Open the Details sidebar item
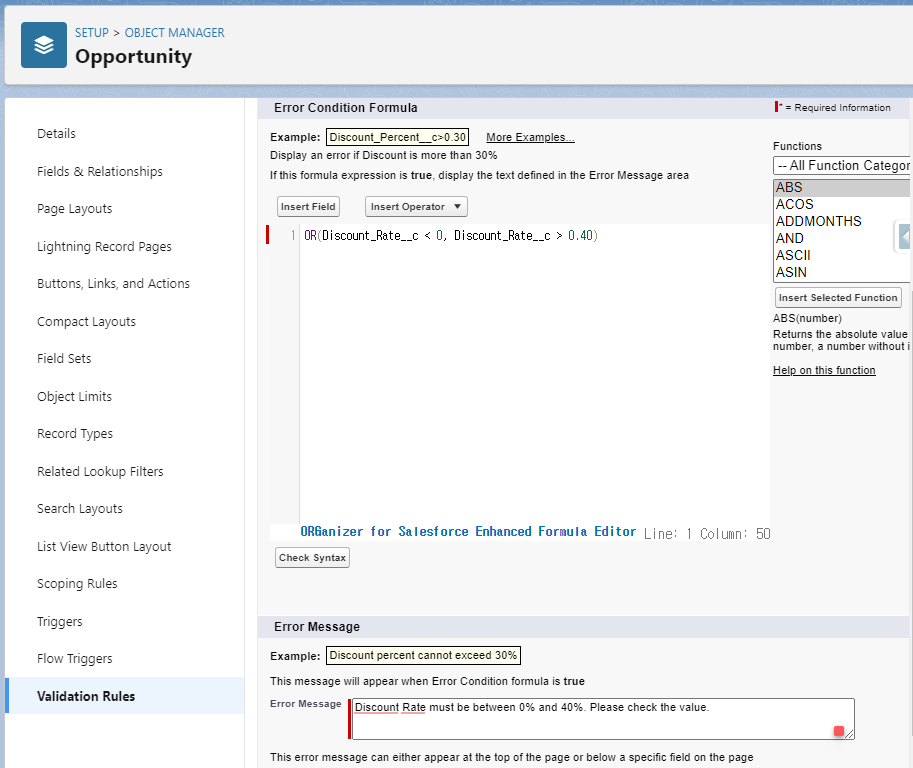This screenshot has width=913, height=768. (56, 133)
